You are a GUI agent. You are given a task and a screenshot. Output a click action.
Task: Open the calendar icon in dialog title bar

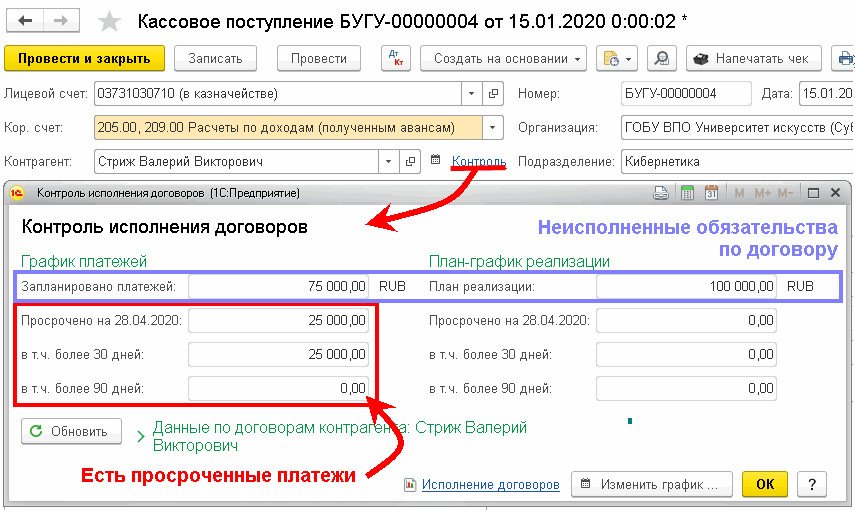[711, 192]
